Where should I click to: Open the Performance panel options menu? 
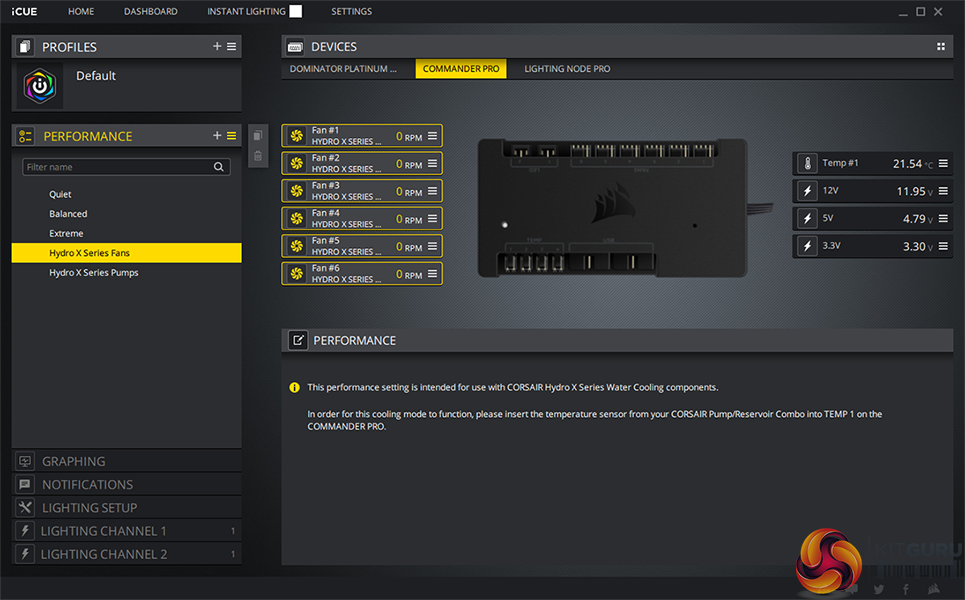(x=231, y=135)
